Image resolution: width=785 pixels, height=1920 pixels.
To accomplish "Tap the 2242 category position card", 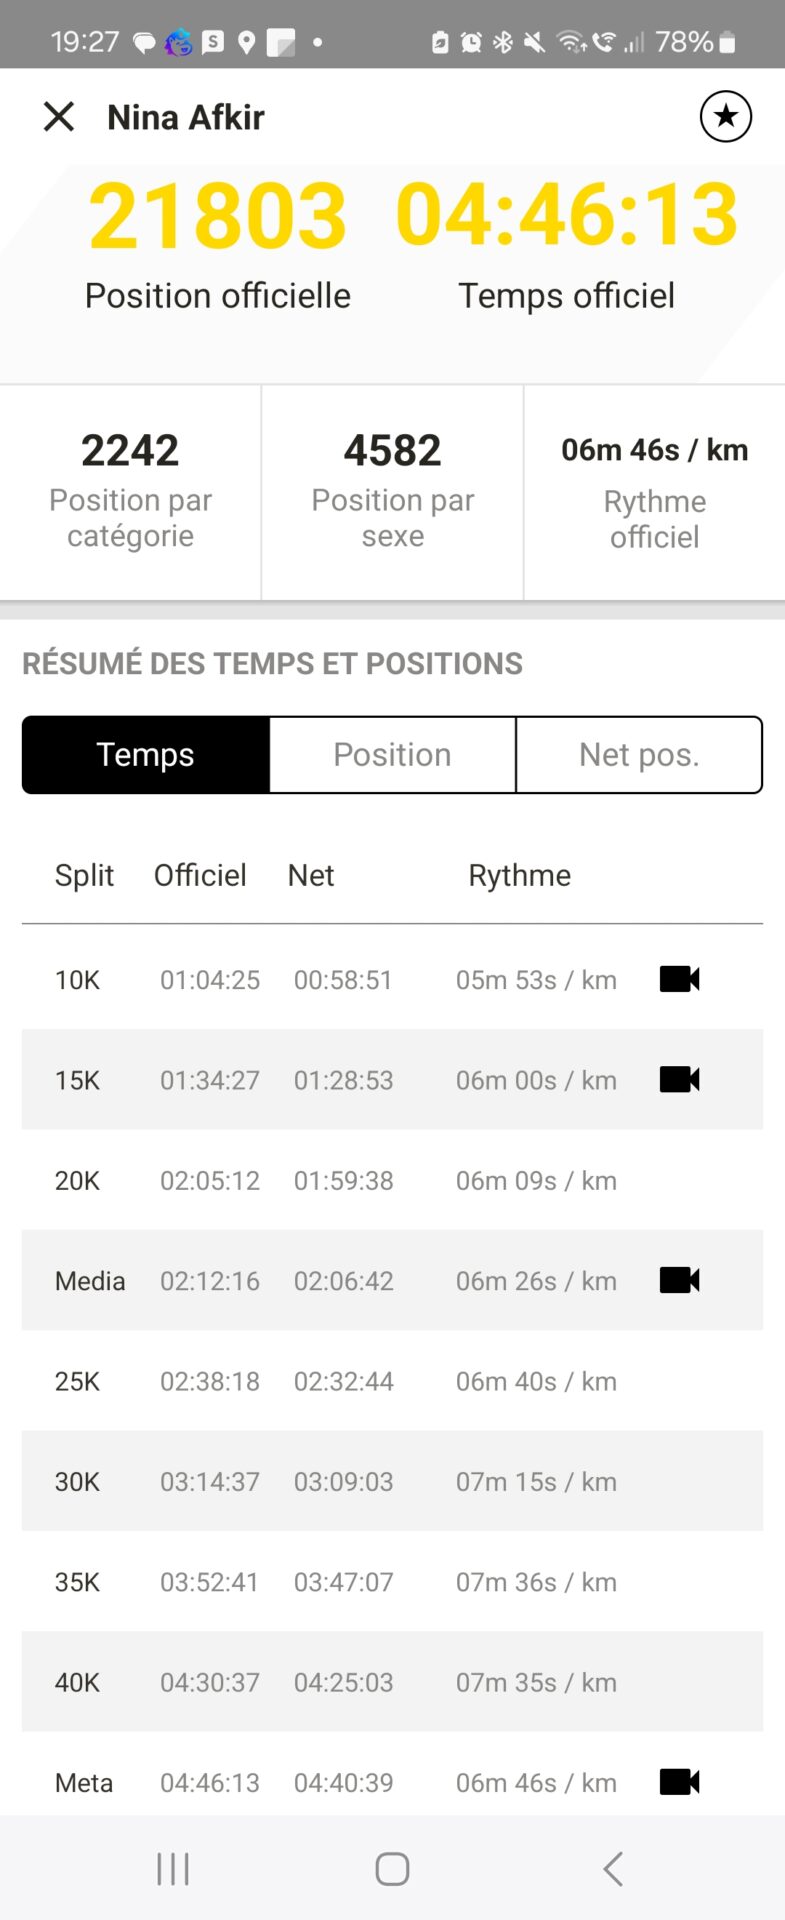I will [x=130, y=491].
